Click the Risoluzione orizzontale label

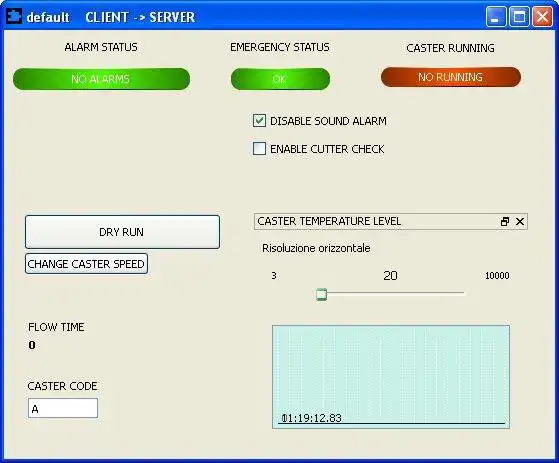click(x=316, y=248)
